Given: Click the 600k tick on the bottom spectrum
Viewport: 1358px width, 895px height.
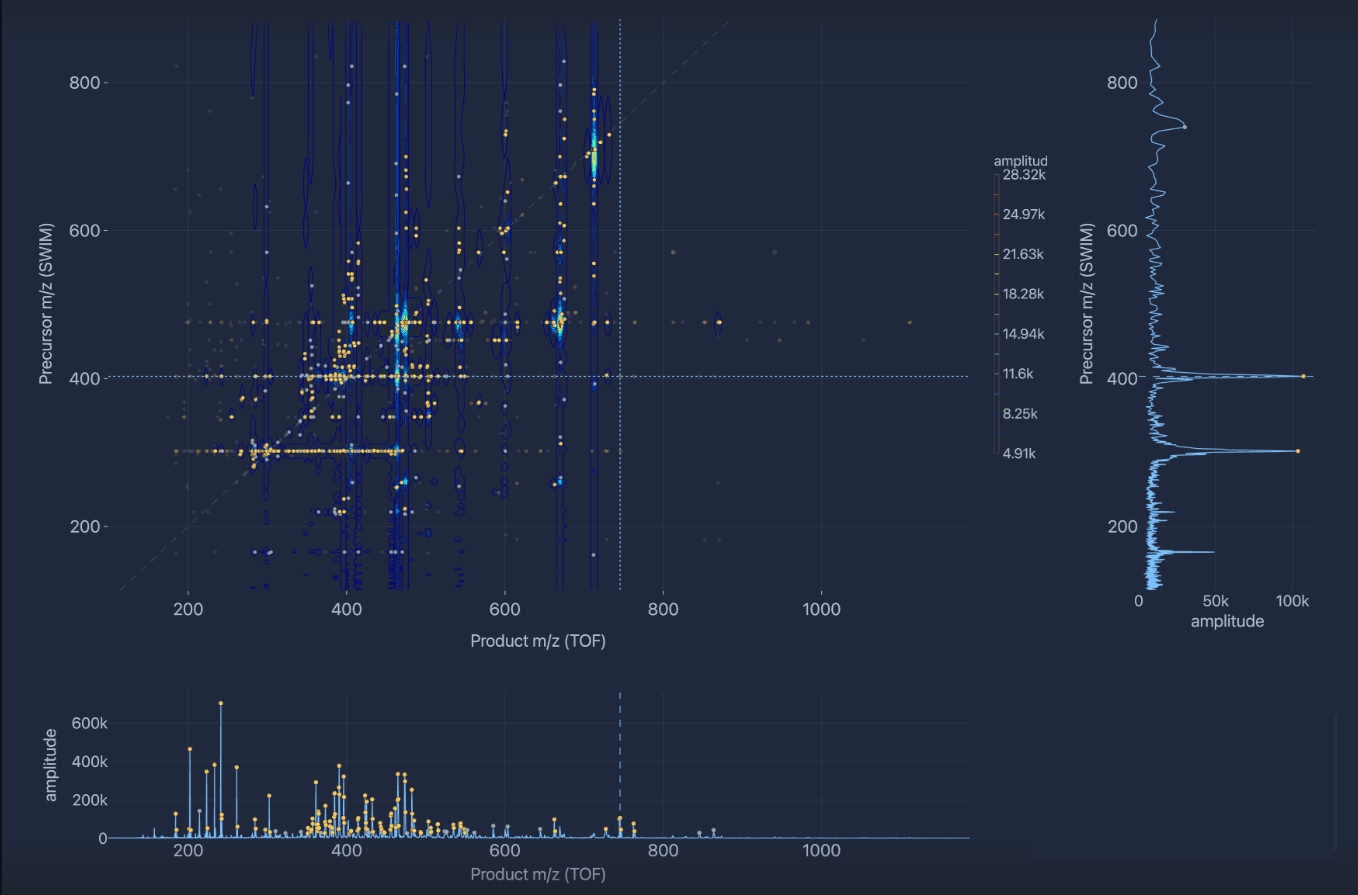Looking at the screenshot, I should 88,723.
